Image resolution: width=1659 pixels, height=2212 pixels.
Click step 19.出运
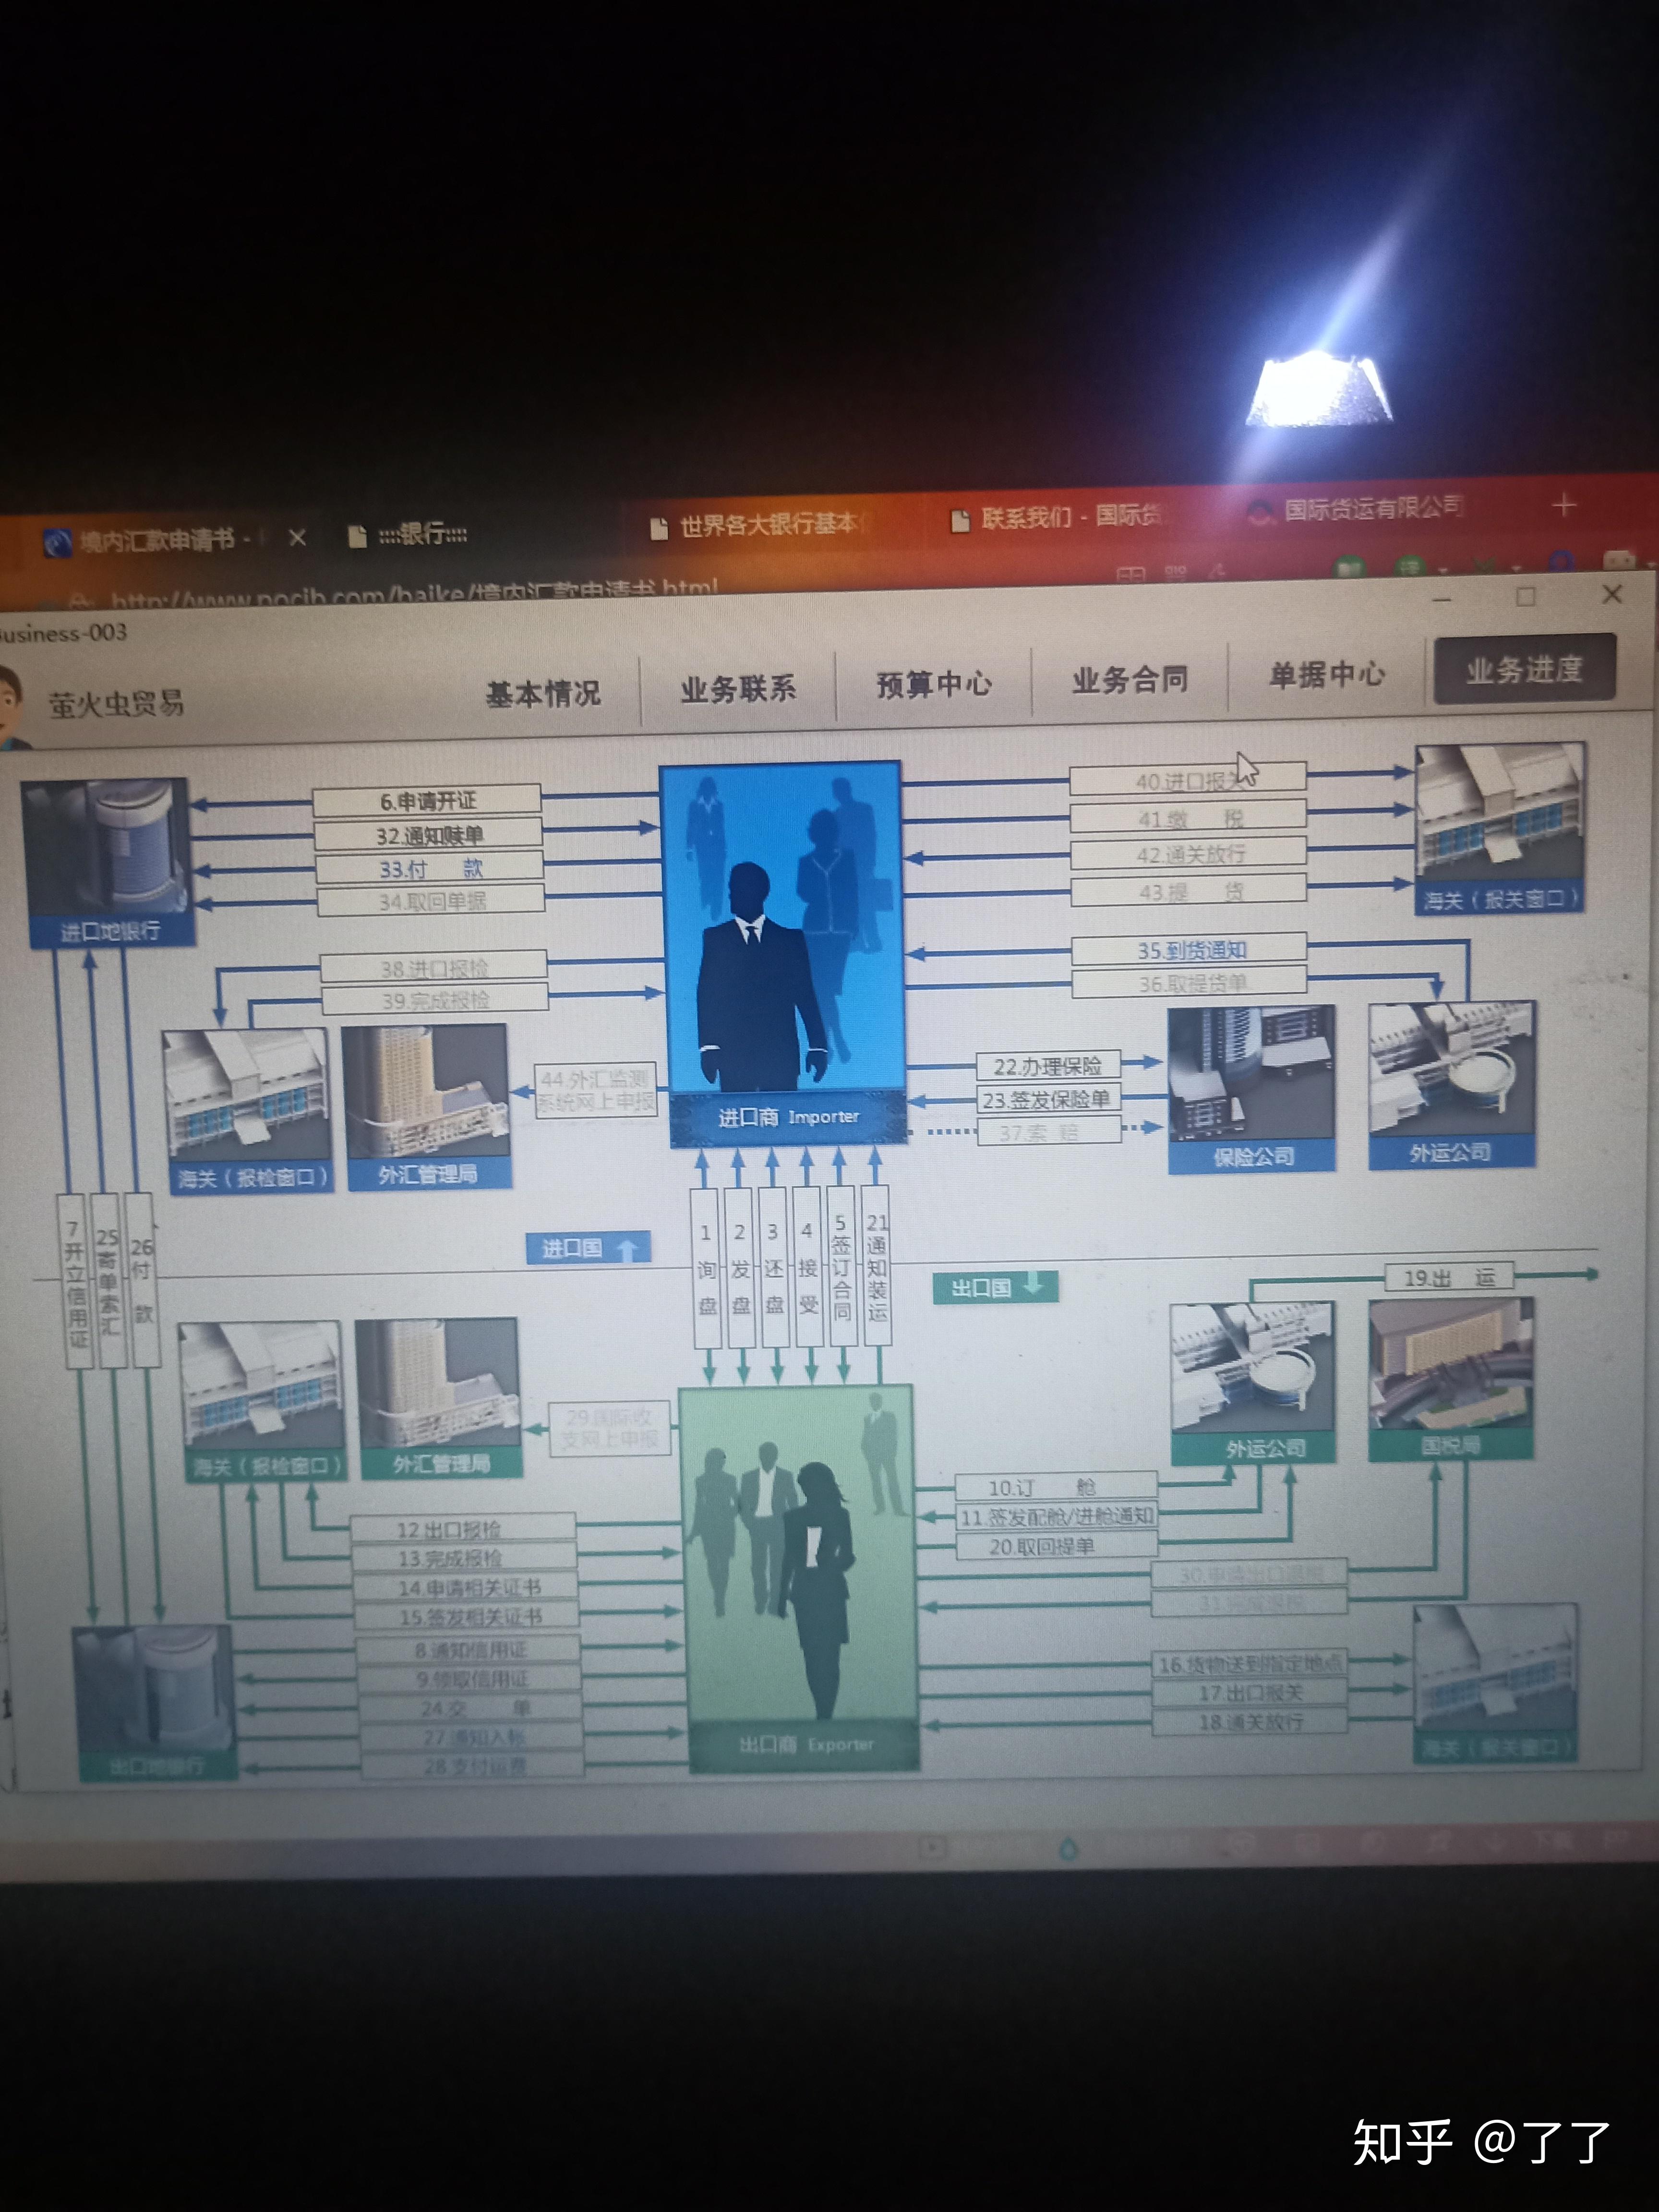[x=1449, y=1277]
